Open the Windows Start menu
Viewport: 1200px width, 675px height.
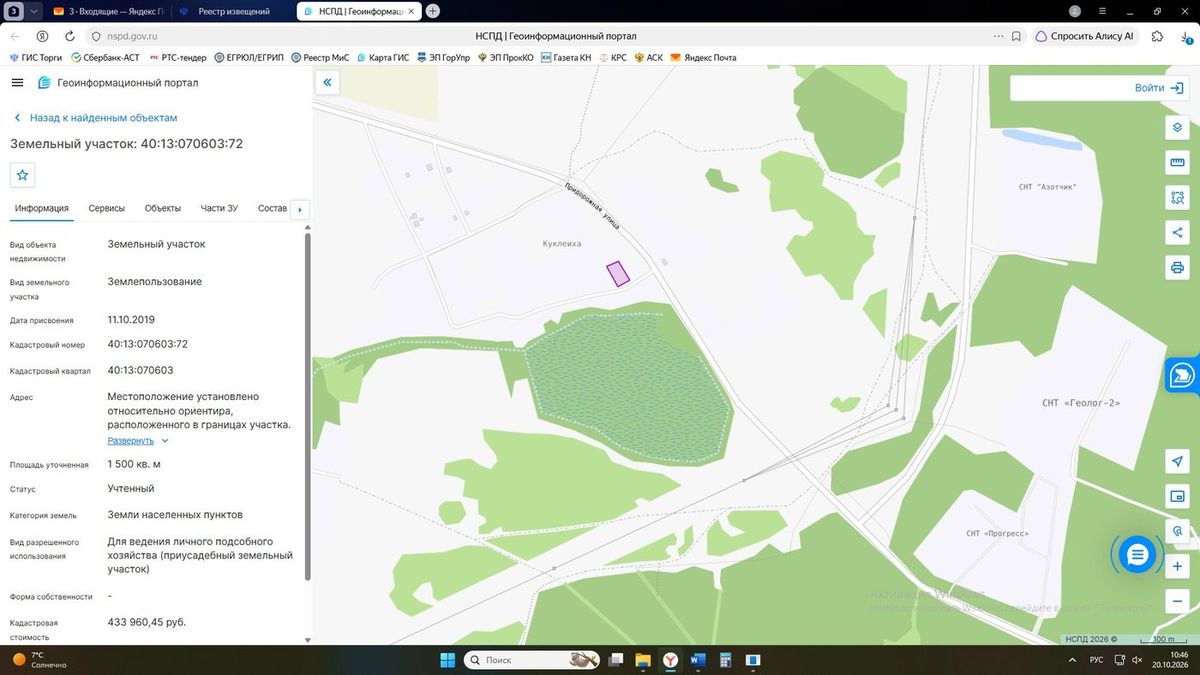(x=448, y=660)
